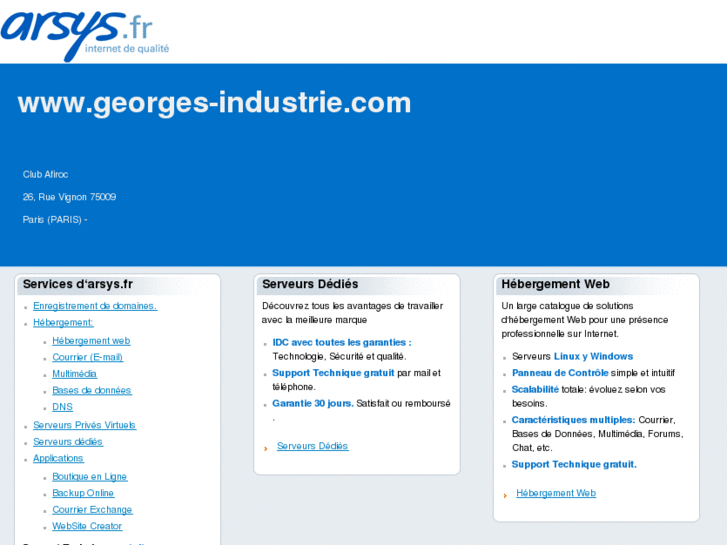Image resolution: width=727 pixels, height=545 pixels.
Task: Click orange arrow beside Hébergement Web link
Action: [505, 496]
